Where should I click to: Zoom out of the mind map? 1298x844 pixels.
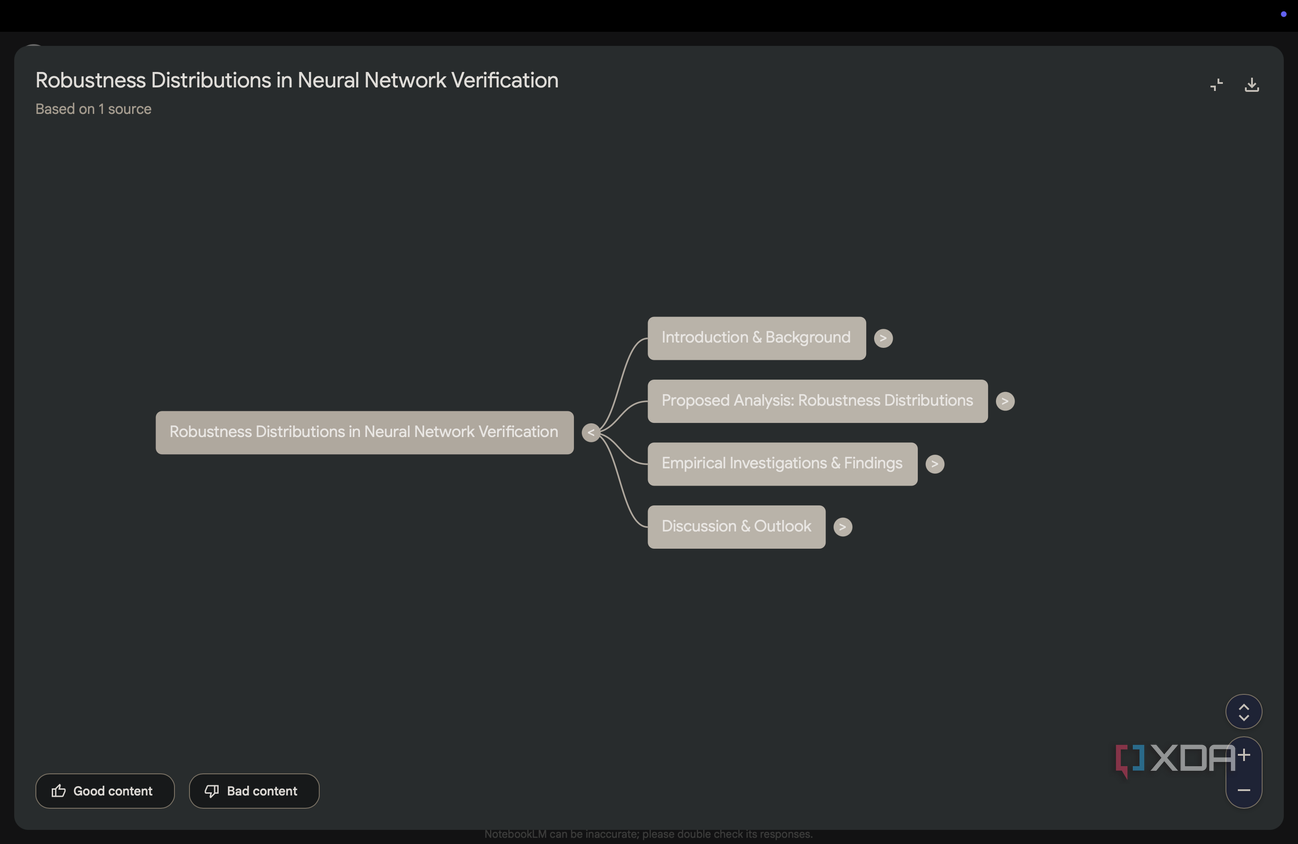(x=1244, y=790)
